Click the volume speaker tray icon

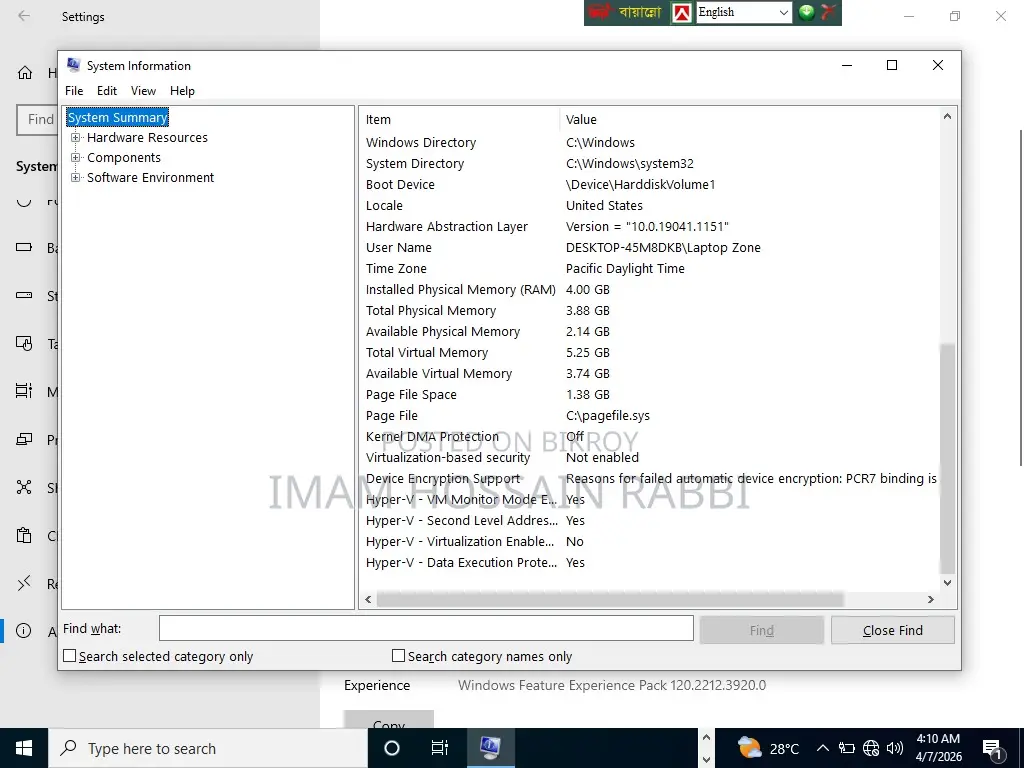coord(895,748)
